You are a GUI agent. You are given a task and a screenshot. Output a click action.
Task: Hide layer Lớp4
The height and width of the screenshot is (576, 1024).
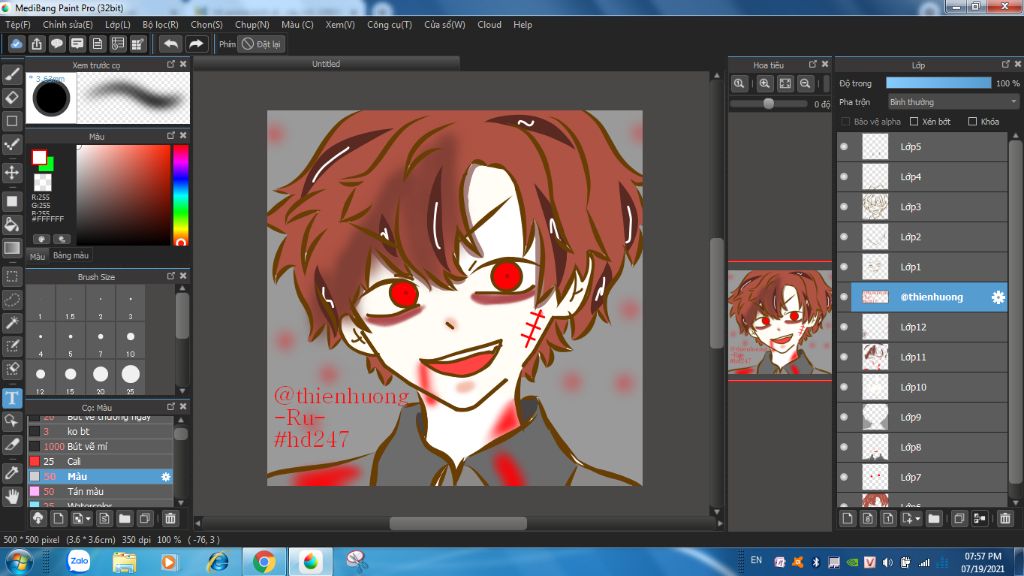pos(844,177)
